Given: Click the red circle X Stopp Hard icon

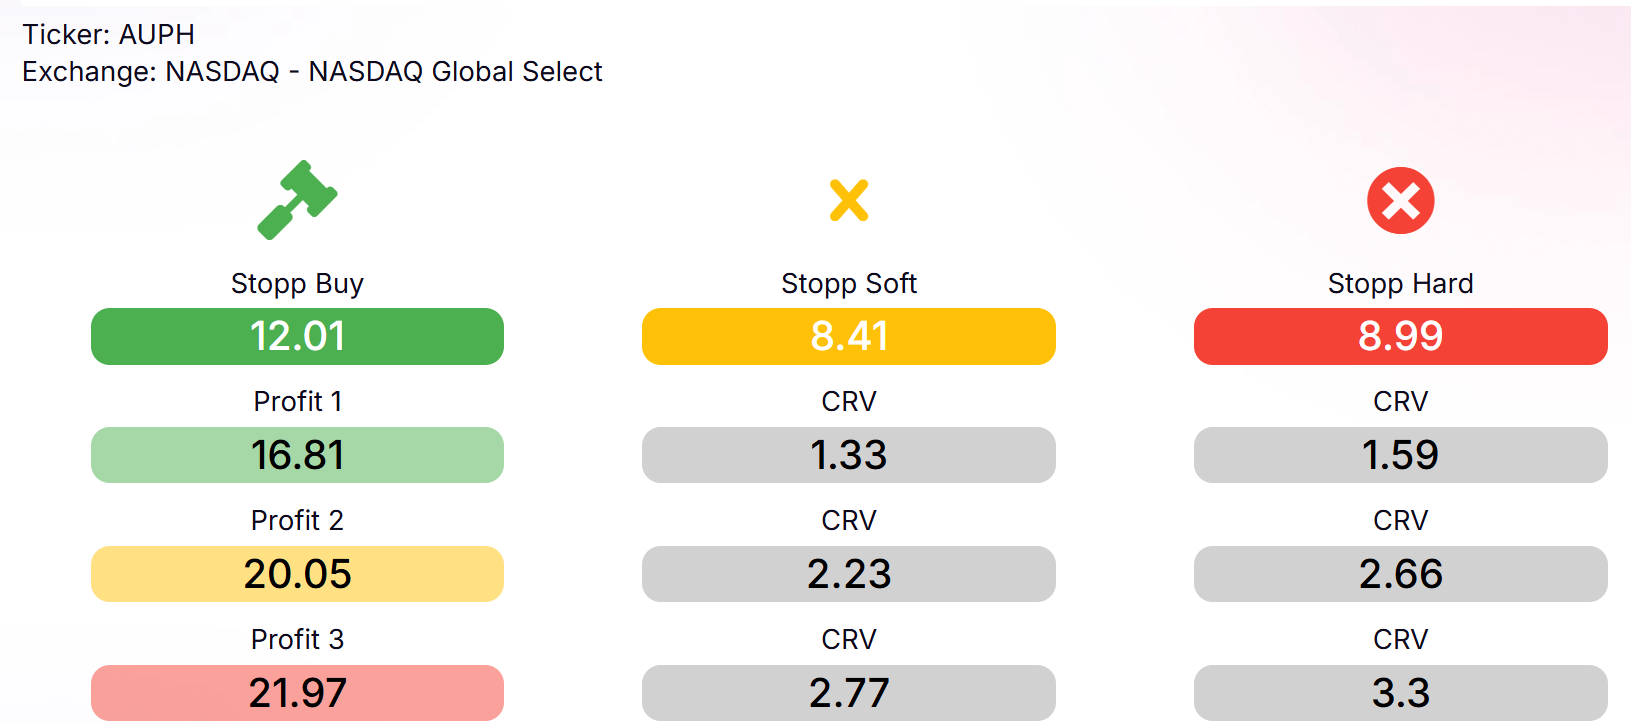Looking at the screenshot, I should [1400, 200].
